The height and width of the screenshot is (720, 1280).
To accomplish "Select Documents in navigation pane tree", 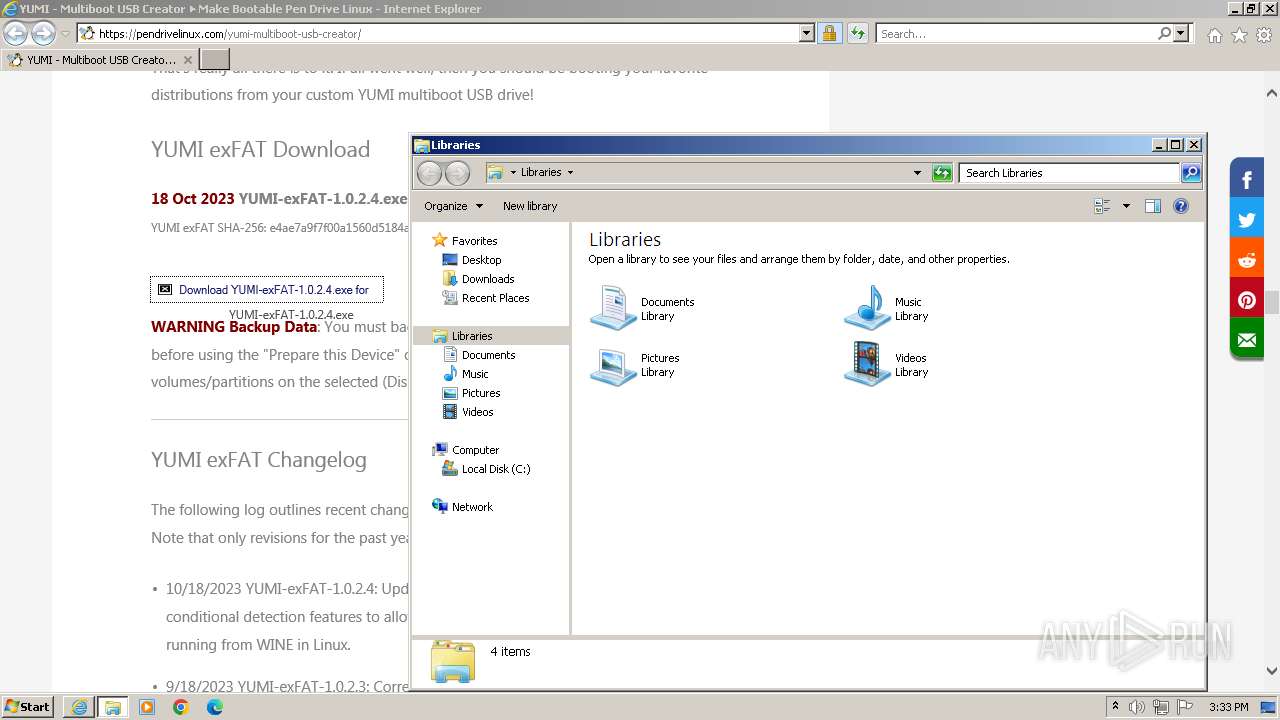I will [488, 355].
